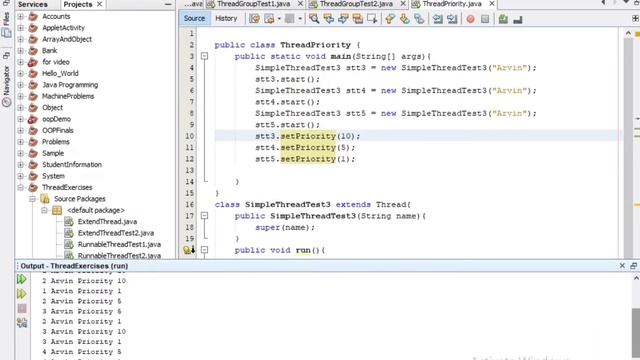640x360 pixels.
Task: Switch to ThreadGroupTest2.java editor tab
Action: click(356, 4)
